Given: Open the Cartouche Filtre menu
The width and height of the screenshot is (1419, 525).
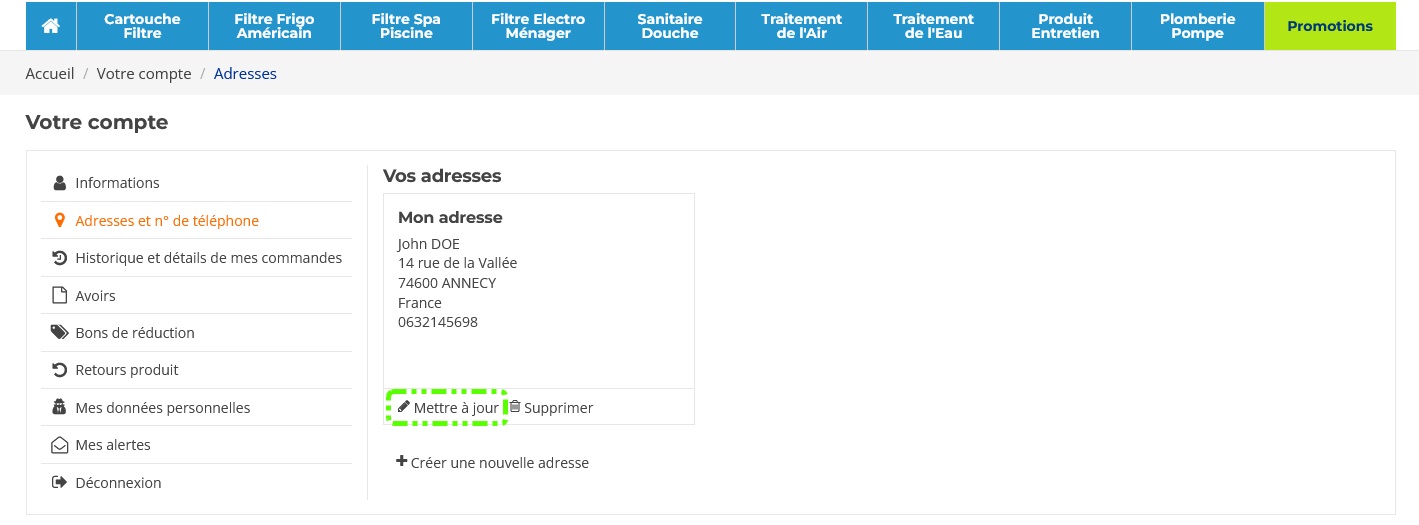Looking at the screenshot, I should (x=142, y=26).
